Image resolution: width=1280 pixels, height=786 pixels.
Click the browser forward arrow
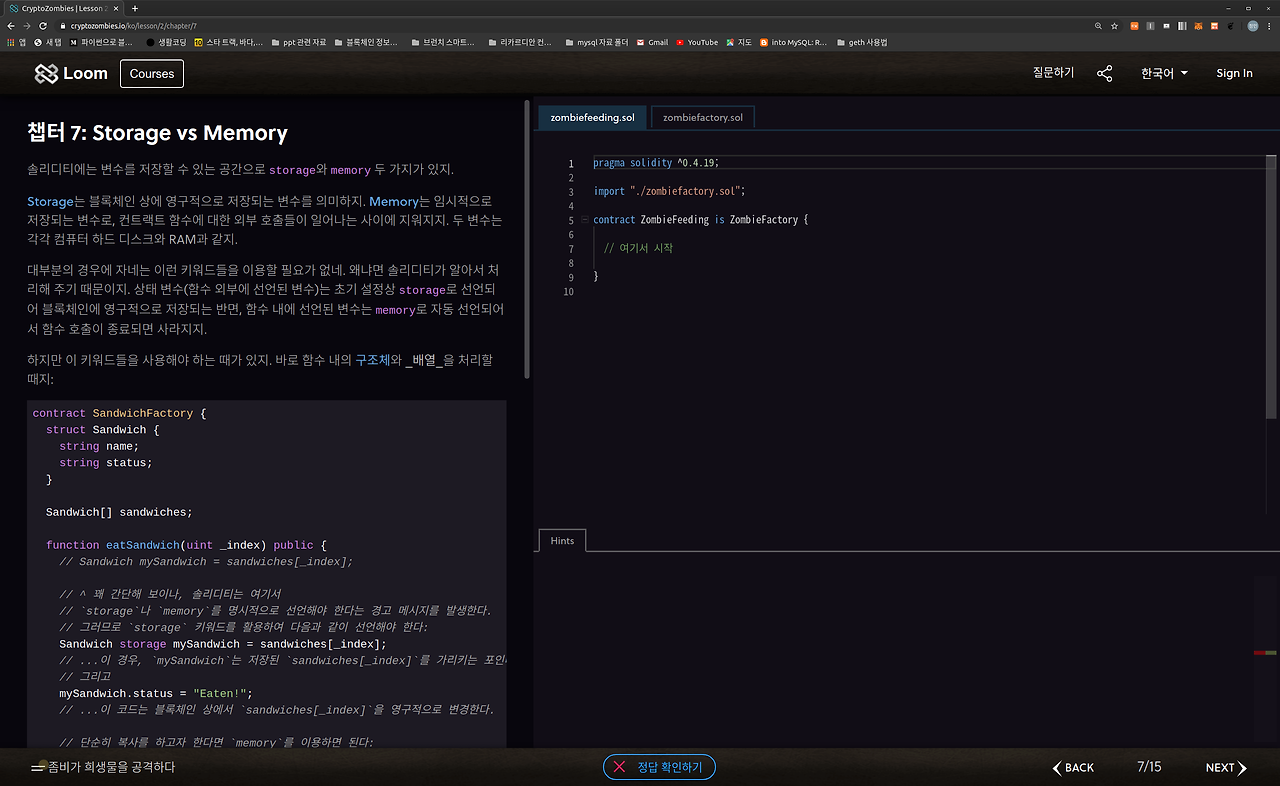pos(27,26)
